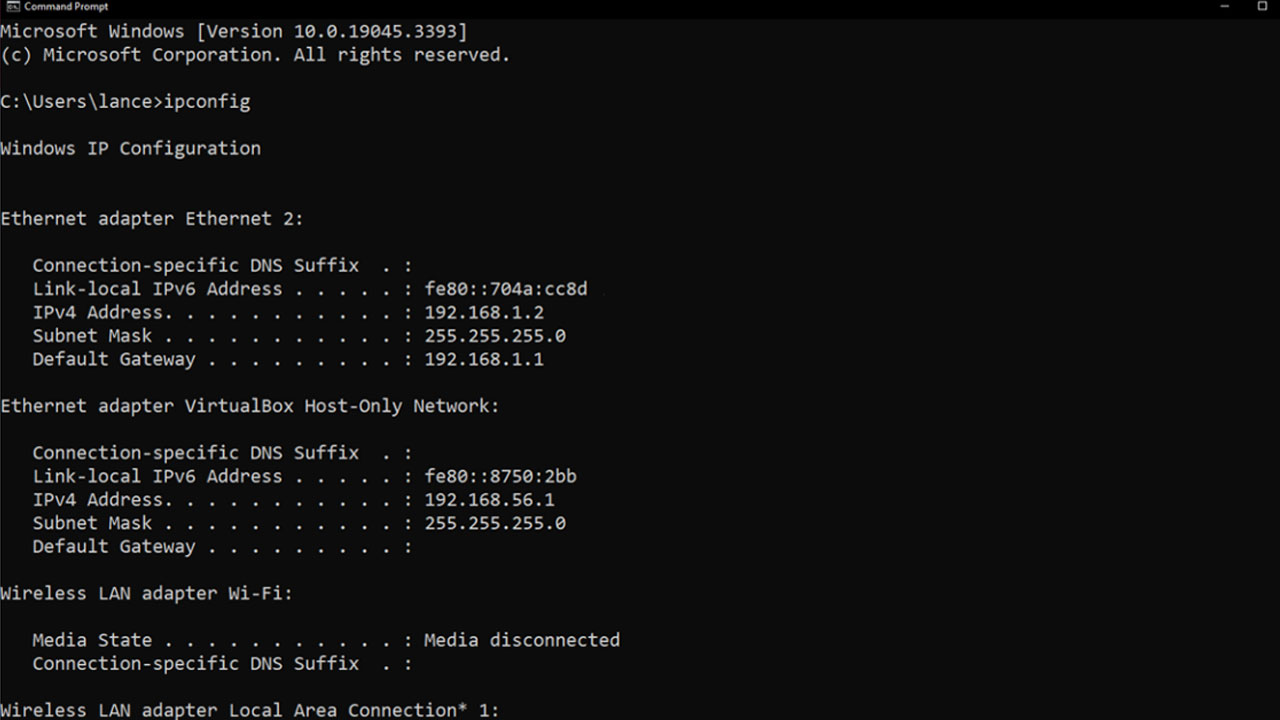Maximize the Command Prompt window

1262,6
